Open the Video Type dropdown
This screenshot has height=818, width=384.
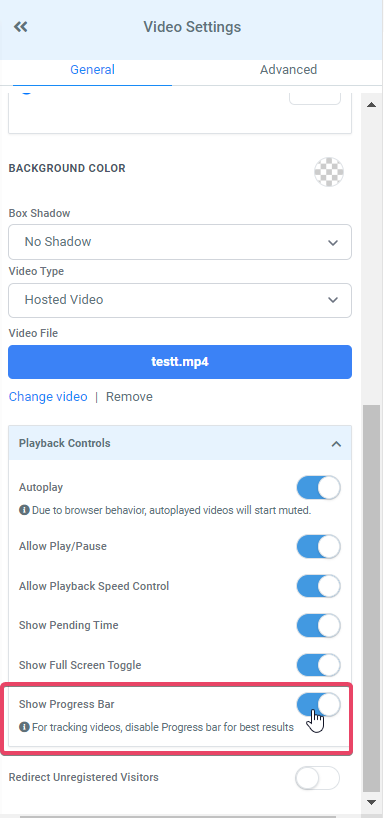[180, 300]
